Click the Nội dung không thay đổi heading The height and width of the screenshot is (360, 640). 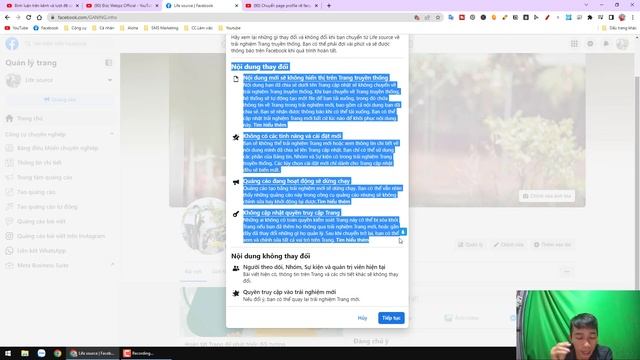click(271, 256)
